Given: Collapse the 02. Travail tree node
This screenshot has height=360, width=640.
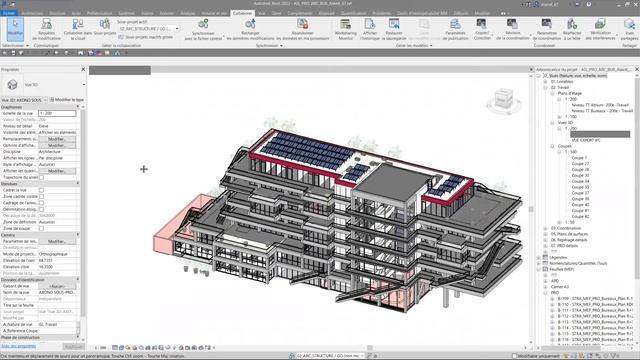Looking at the screenshot, I should pos(545,87).
